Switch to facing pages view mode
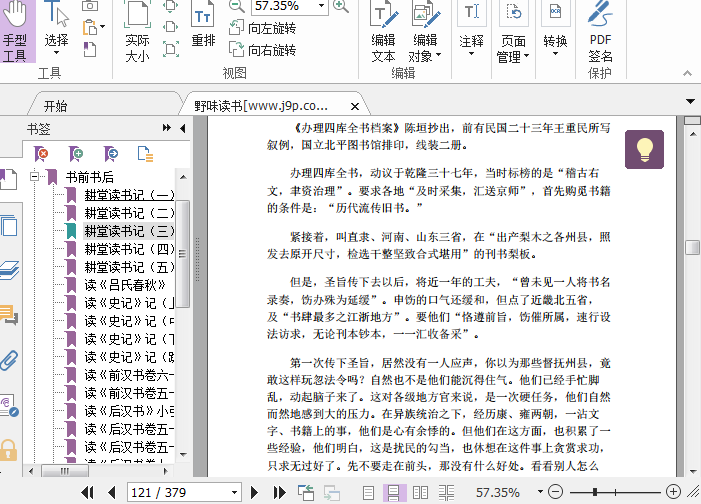 pyautogui.click(x=420, y=493)
